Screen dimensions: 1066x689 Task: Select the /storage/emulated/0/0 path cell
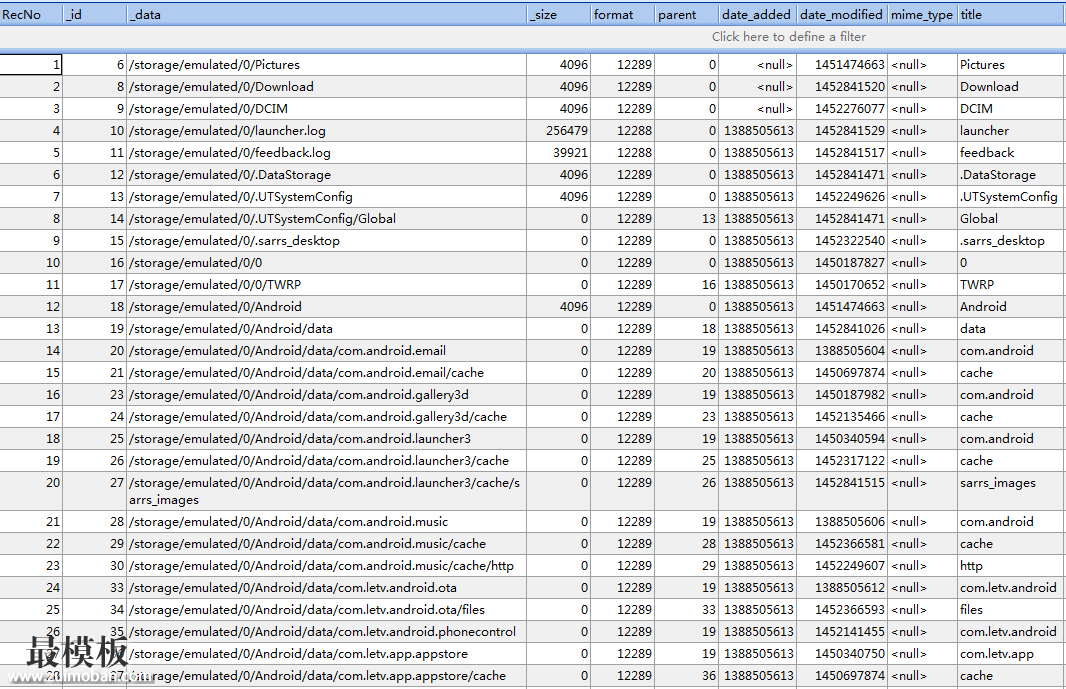click(327, 263)
